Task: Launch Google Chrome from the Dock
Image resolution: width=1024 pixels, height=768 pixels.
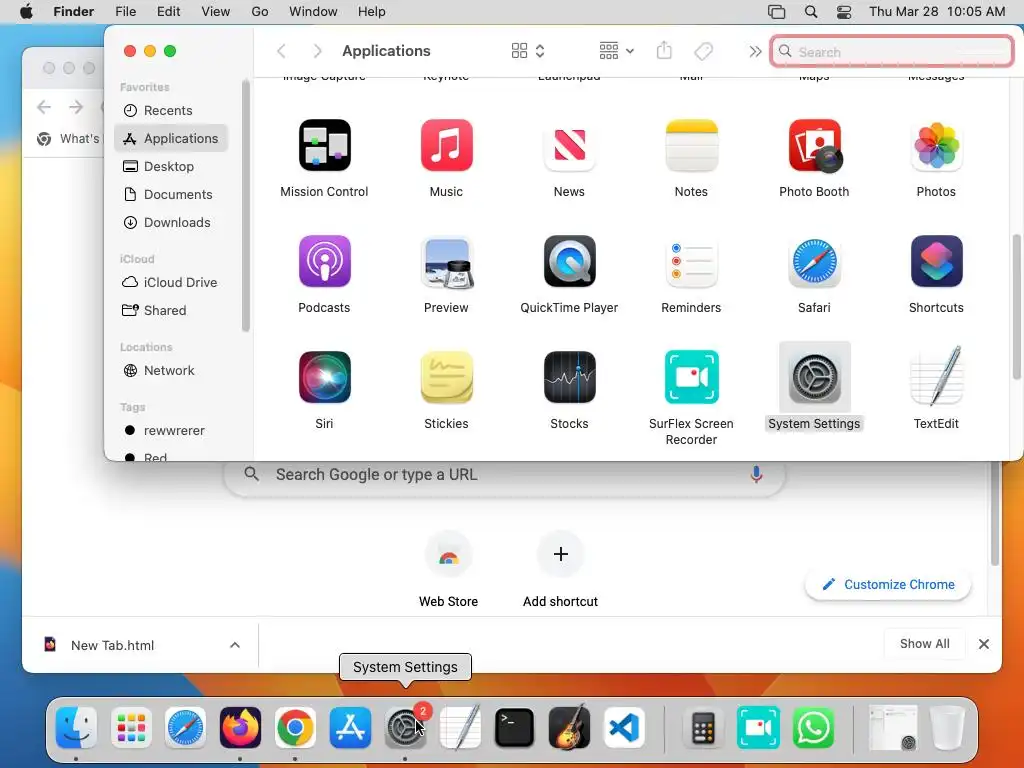Action: [x=295, y=728]
